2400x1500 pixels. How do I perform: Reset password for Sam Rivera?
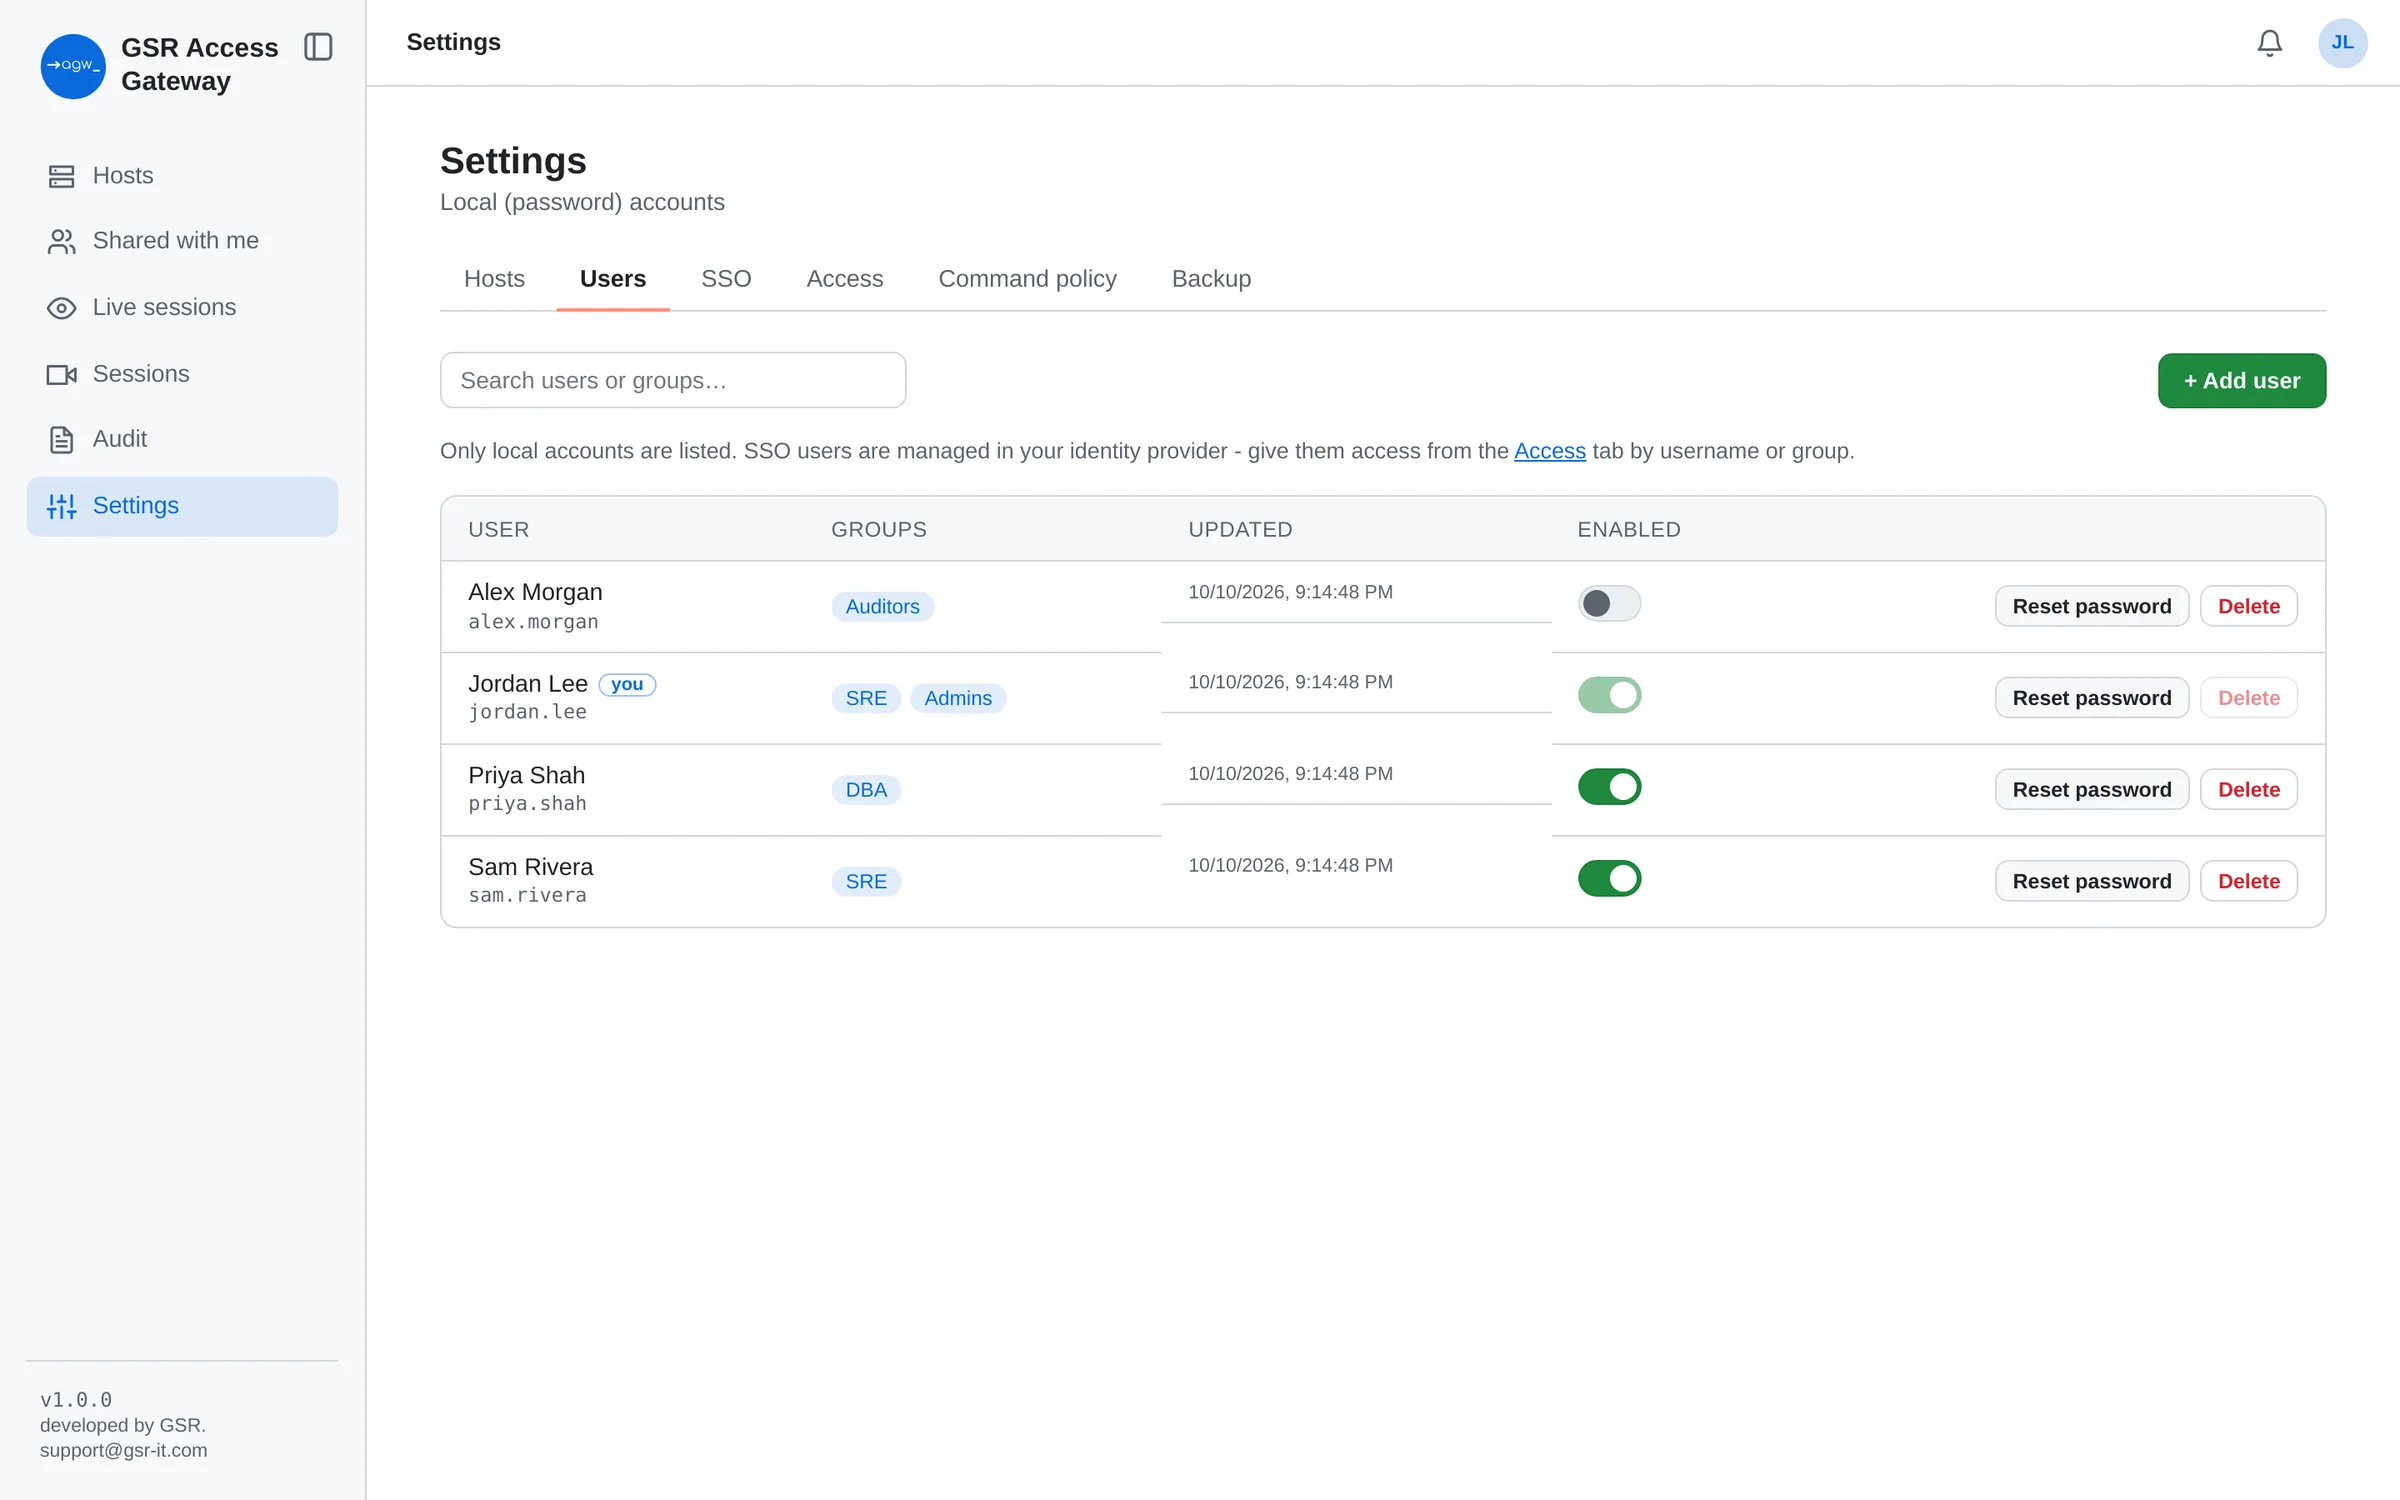(2091, 881)
